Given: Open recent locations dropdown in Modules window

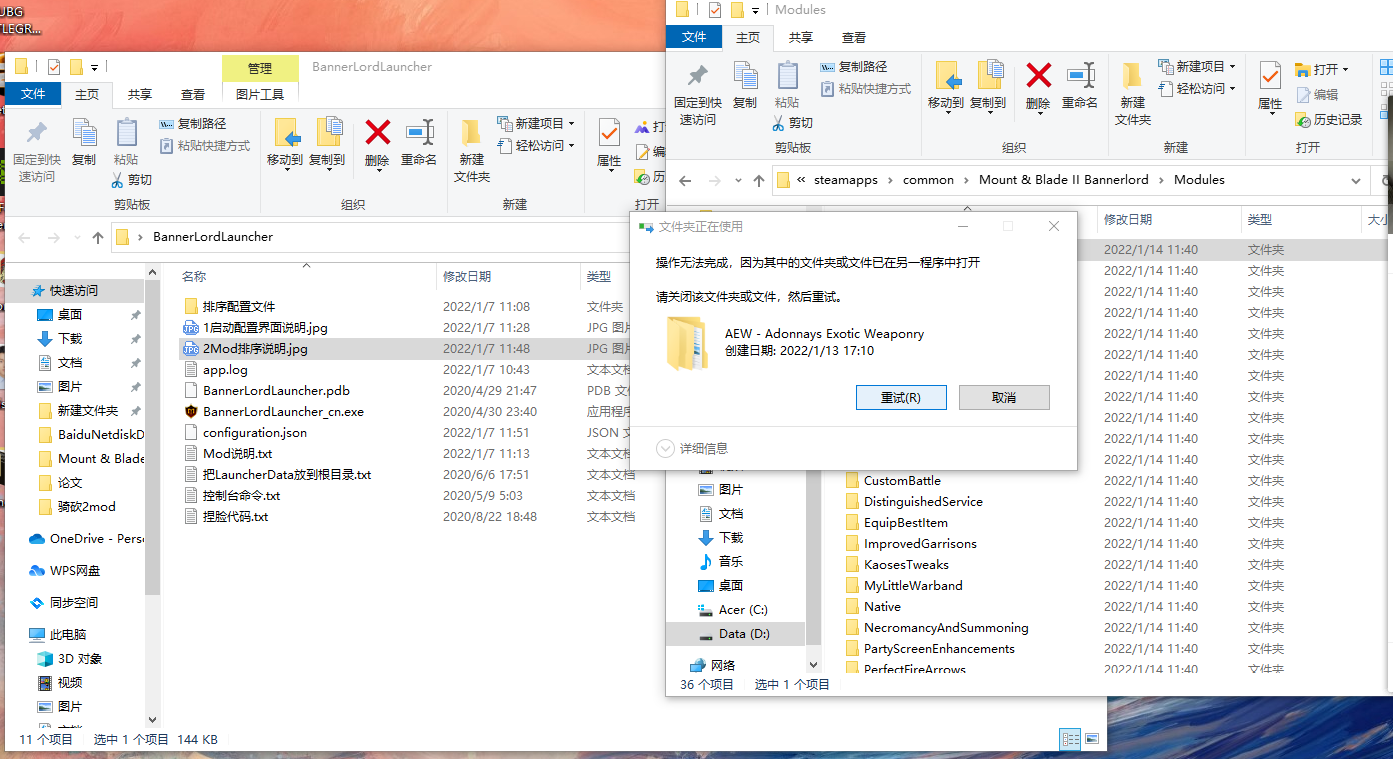Looking at the screenshot, I should (x=739, y=181).
